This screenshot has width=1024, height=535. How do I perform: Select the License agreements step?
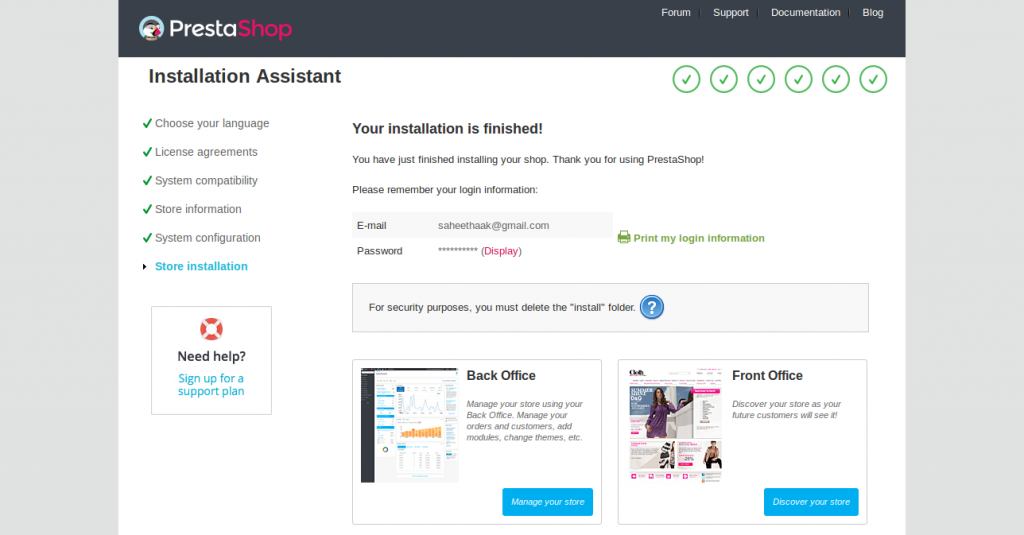pos(206,152)
